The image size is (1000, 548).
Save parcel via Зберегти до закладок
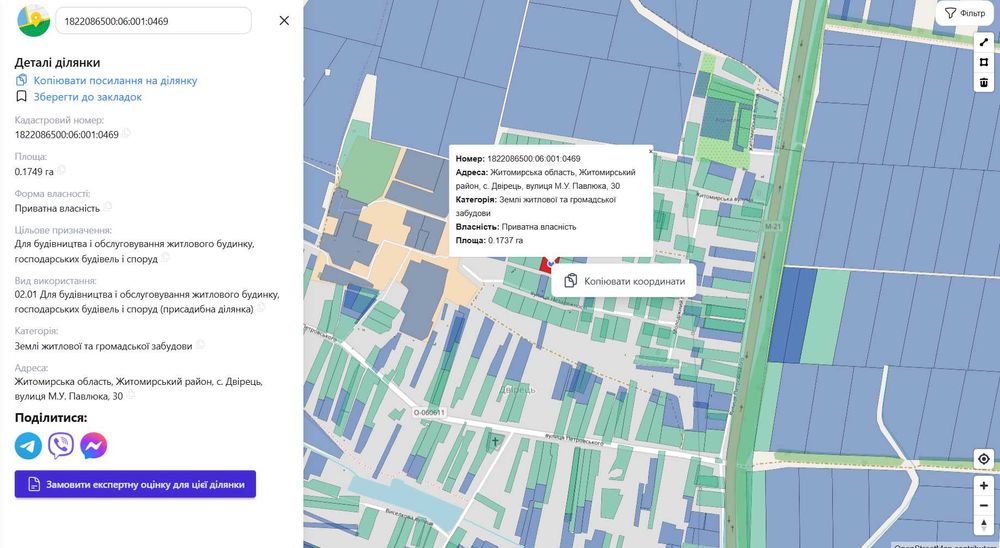point(87,97)
